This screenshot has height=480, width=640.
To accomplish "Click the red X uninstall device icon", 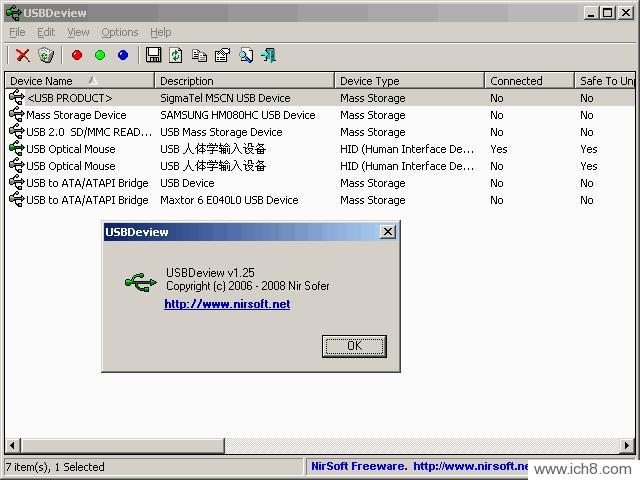I will (x=22, y=55).
